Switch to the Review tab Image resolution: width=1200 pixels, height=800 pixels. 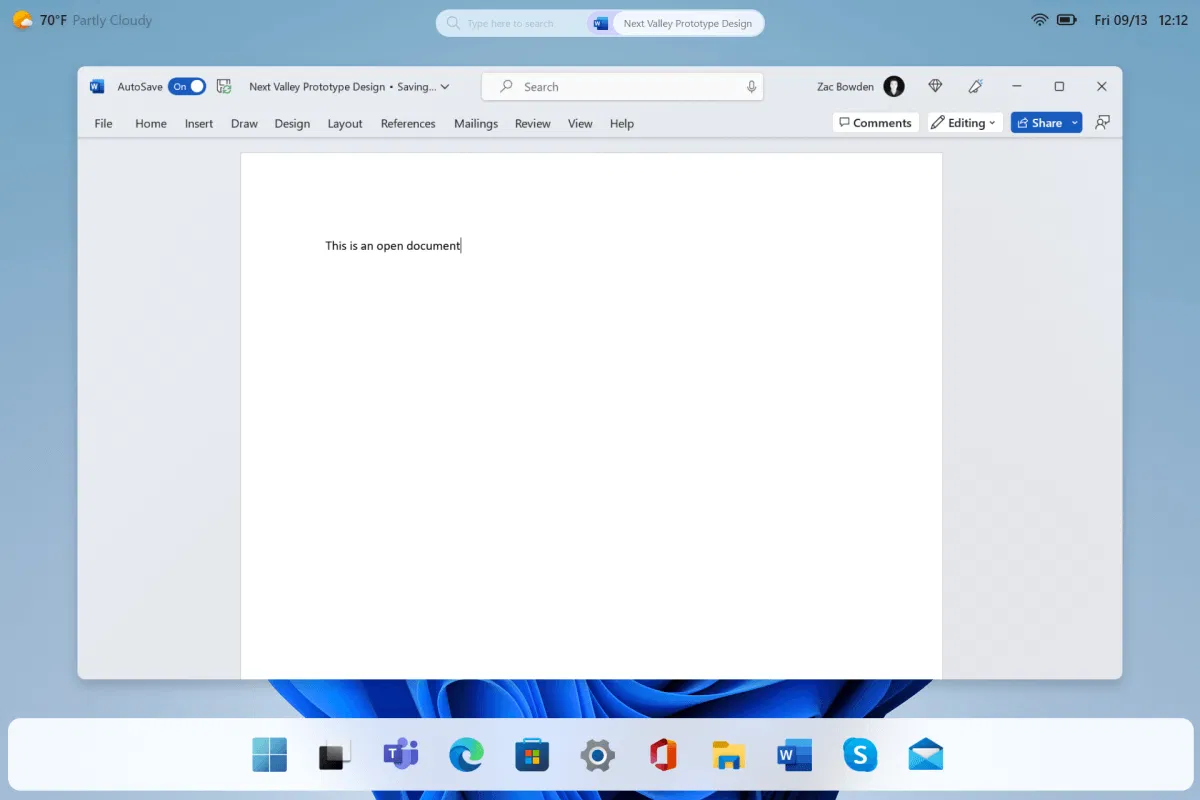point(533,123)
